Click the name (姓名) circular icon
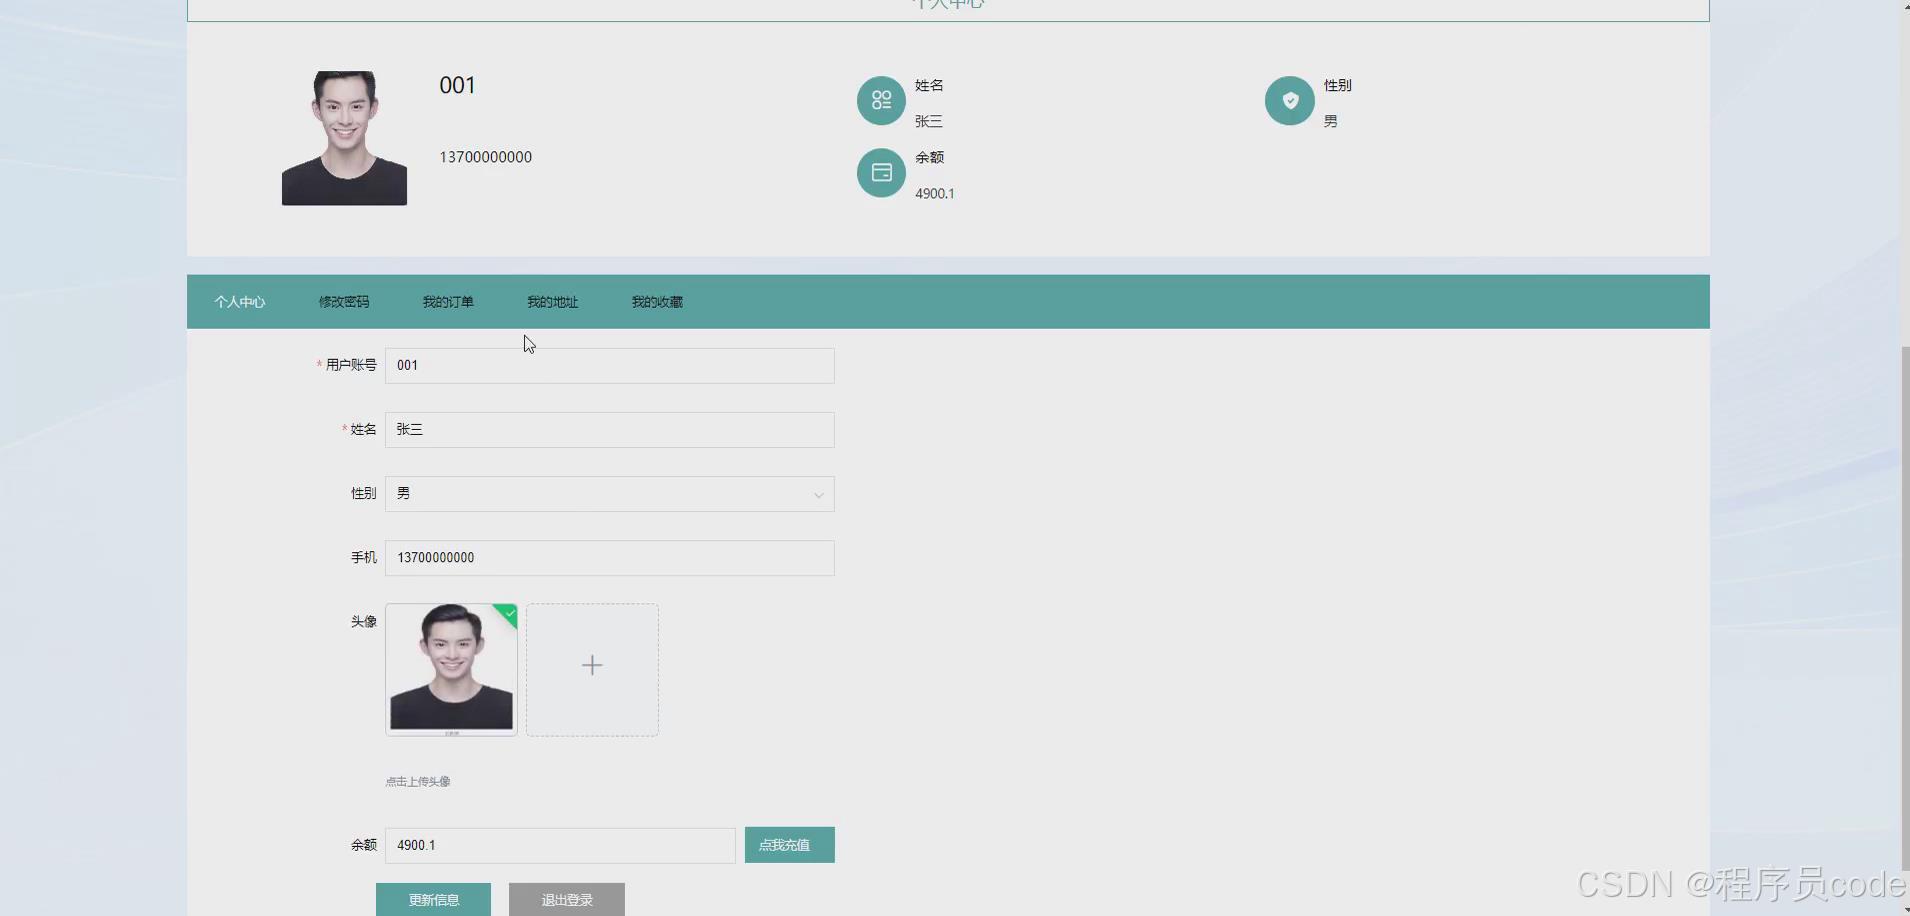This screenshot has width=1910, height=916. coord(881,101)
